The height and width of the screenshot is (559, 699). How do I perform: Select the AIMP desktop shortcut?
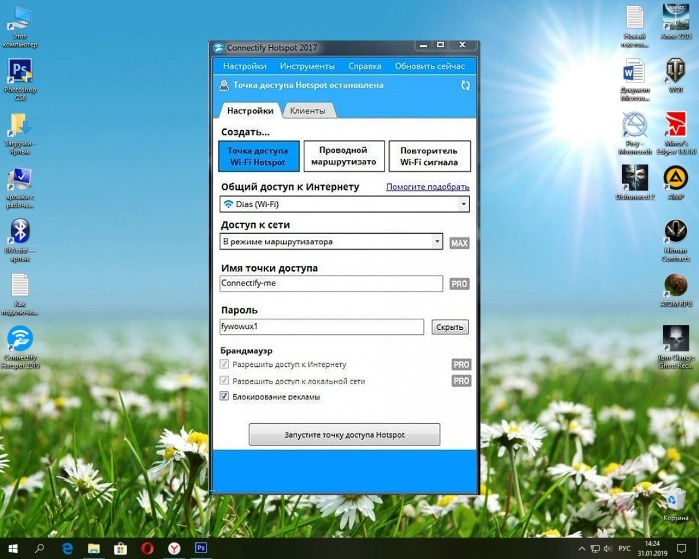coord(676,182)
